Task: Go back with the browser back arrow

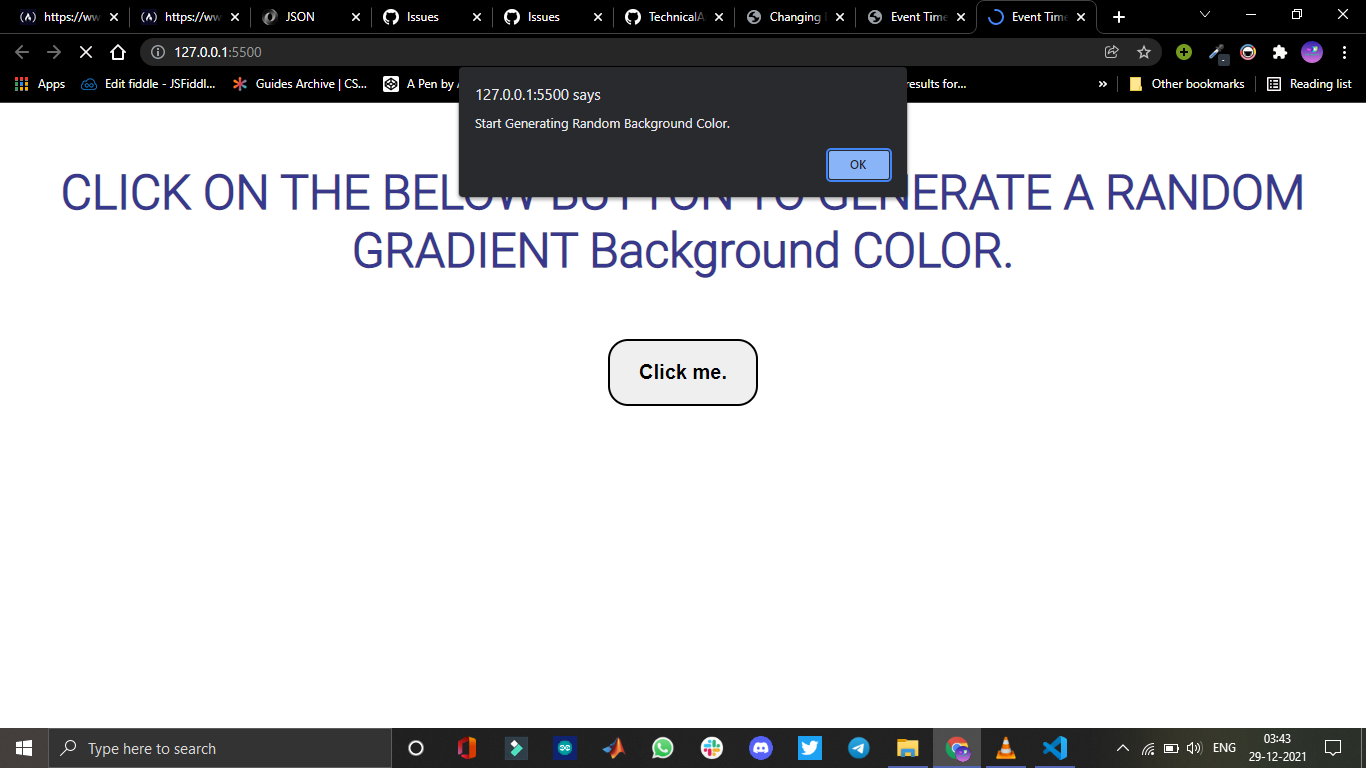Action: pos(22,52)
